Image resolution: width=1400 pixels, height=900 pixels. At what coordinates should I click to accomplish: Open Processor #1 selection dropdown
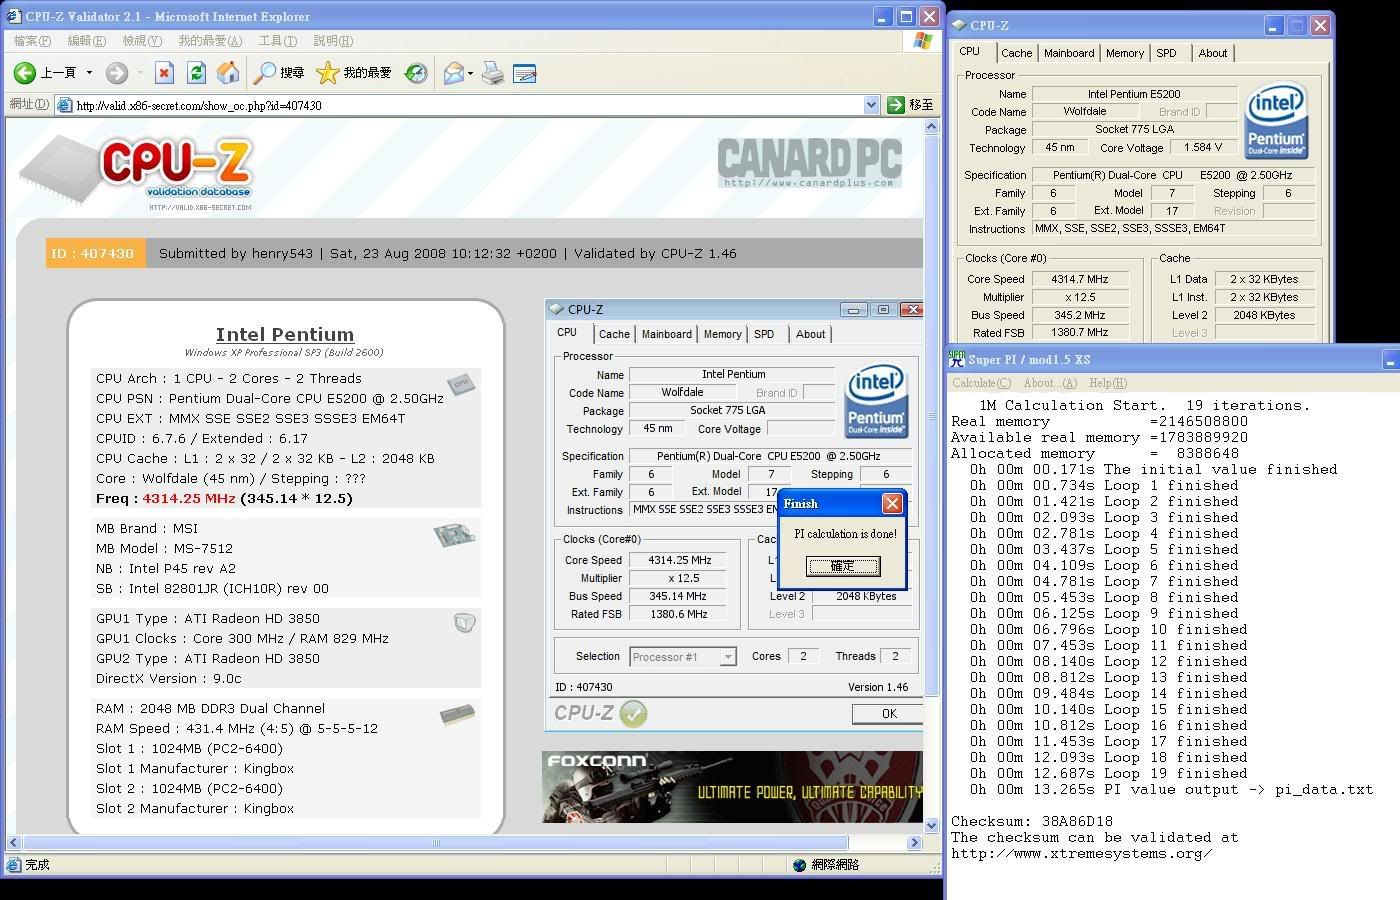point(728,657)
